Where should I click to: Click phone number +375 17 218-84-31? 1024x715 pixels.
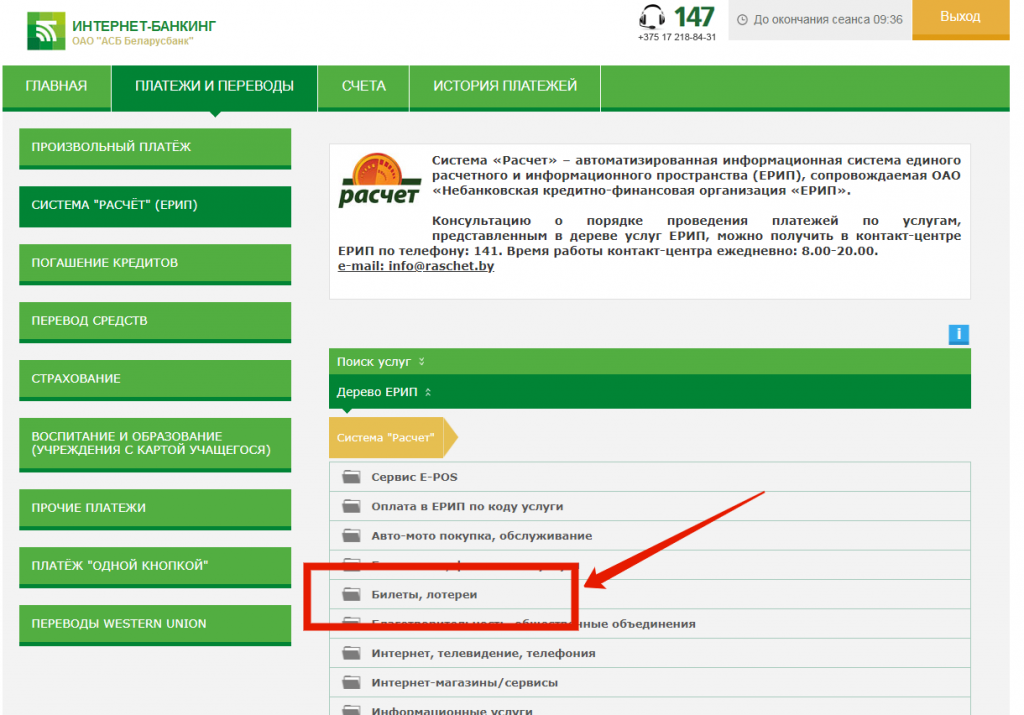coord(677,37)
